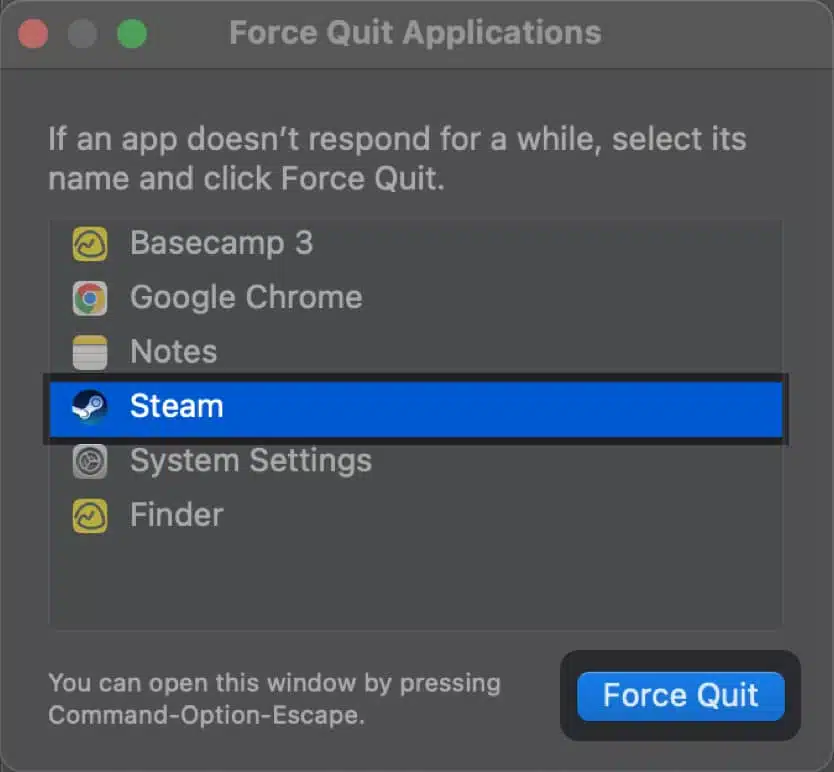Screen dimensions: 834x772
Task: Click the Force Quit Applications title bar
Action: tap(415, 33)
